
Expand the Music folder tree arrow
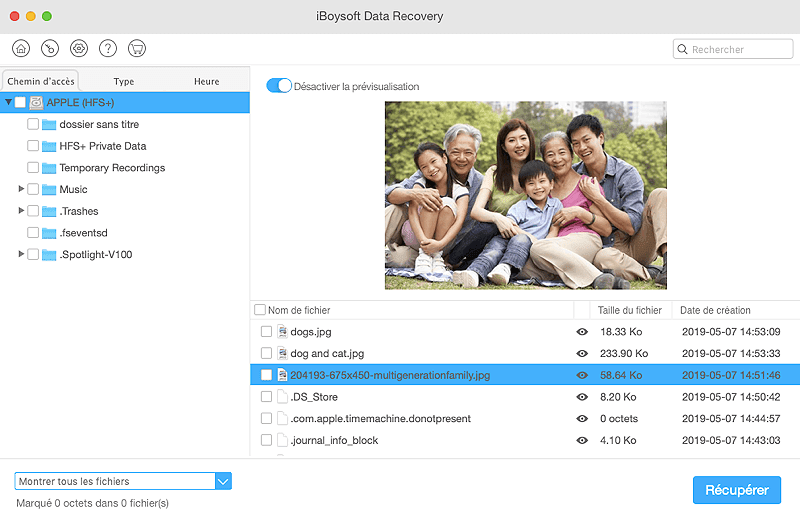pyautogui.click(x=21, y=189)
